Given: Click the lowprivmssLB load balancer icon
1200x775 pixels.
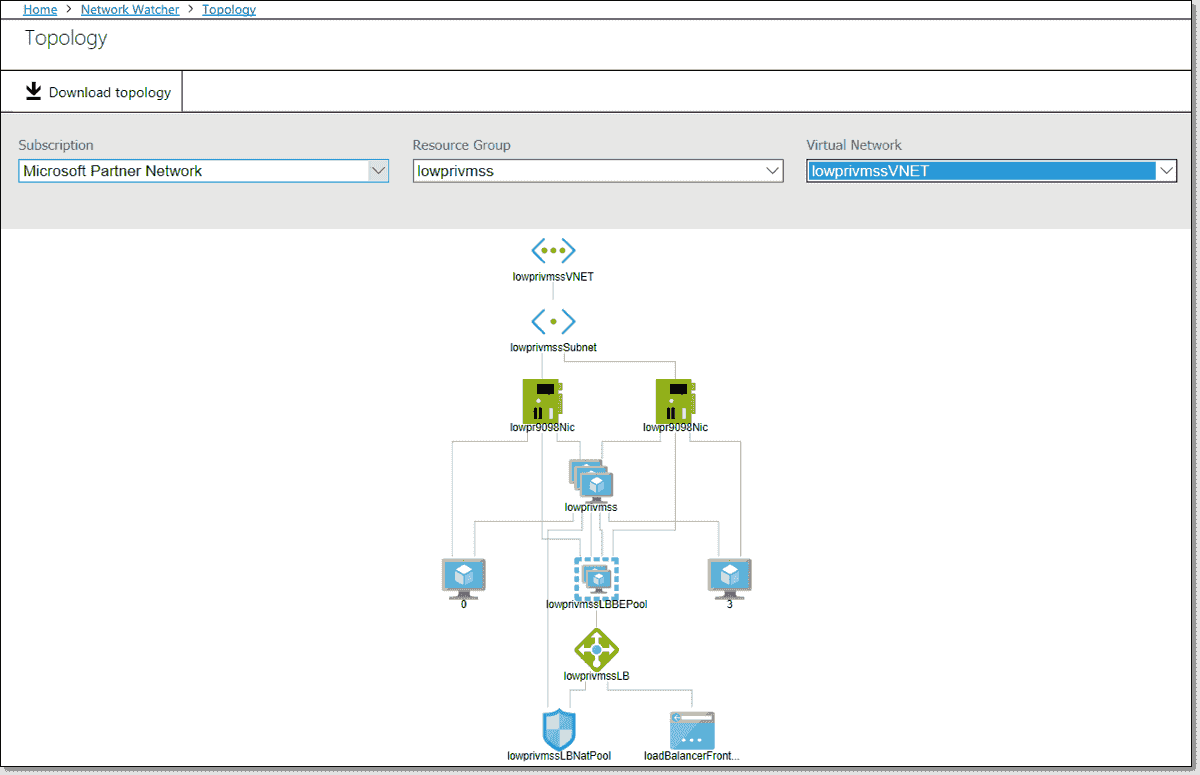Looking at the screenshot, I should click(x=597, y=649).
